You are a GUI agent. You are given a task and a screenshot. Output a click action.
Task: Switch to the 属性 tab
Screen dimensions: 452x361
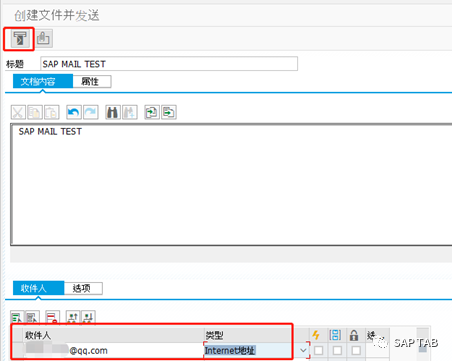[92, 82]
